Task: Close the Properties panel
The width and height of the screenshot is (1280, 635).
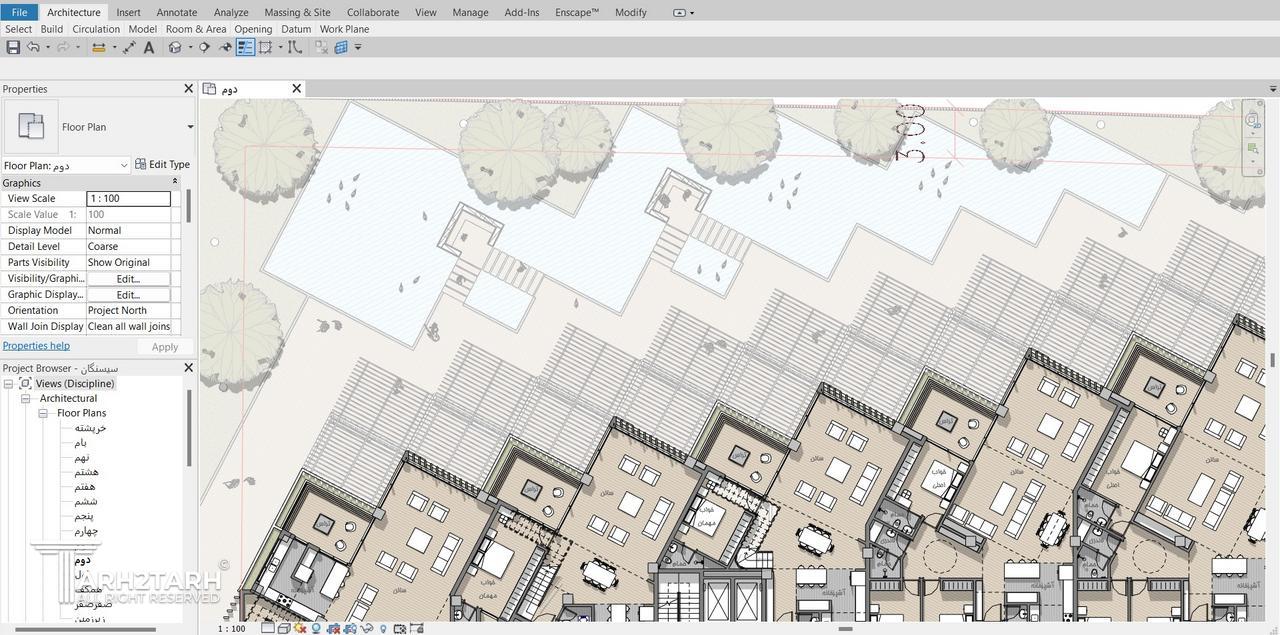Action: (188, 89)
